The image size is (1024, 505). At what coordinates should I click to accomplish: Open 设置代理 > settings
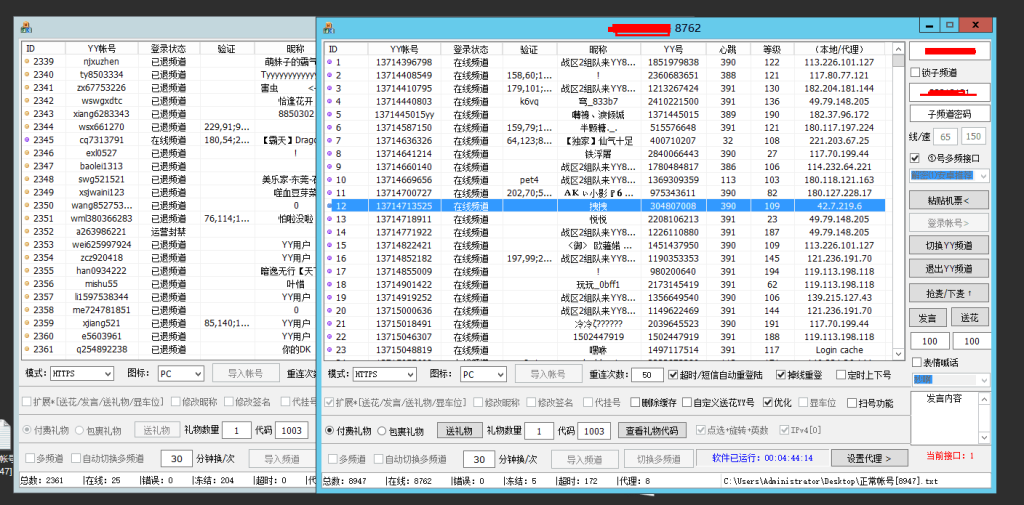point(867,458)
